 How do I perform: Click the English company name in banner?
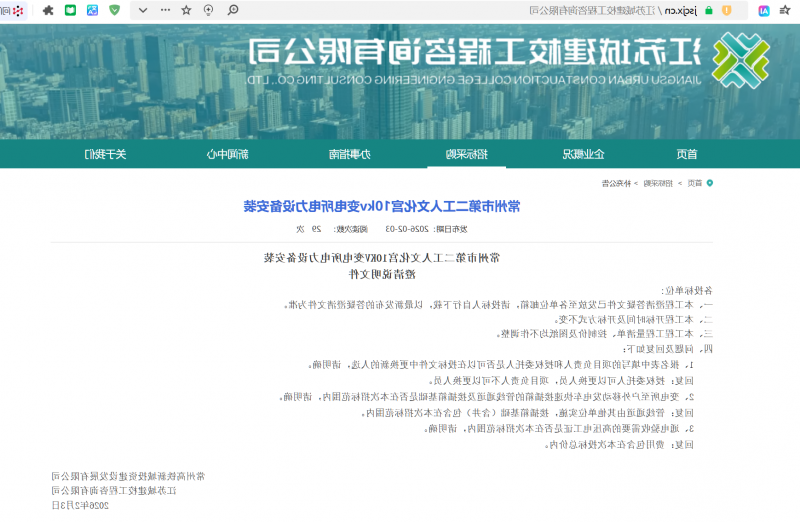474,80
